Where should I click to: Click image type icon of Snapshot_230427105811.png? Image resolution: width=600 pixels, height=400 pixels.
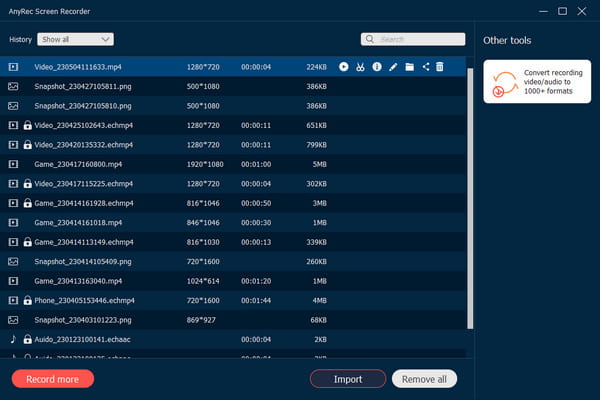pyautogui.click(x=13, y=87)
